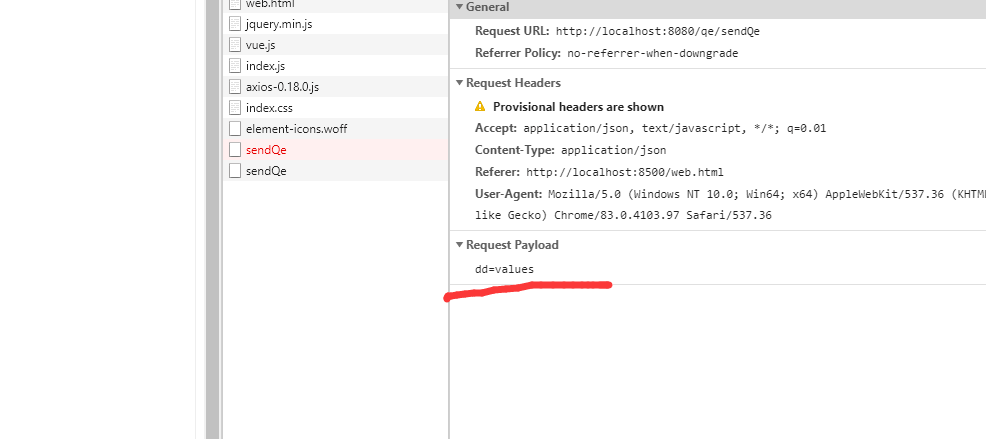Click the dd=values payload text
The image size is (986, 439).
[504, 269]
